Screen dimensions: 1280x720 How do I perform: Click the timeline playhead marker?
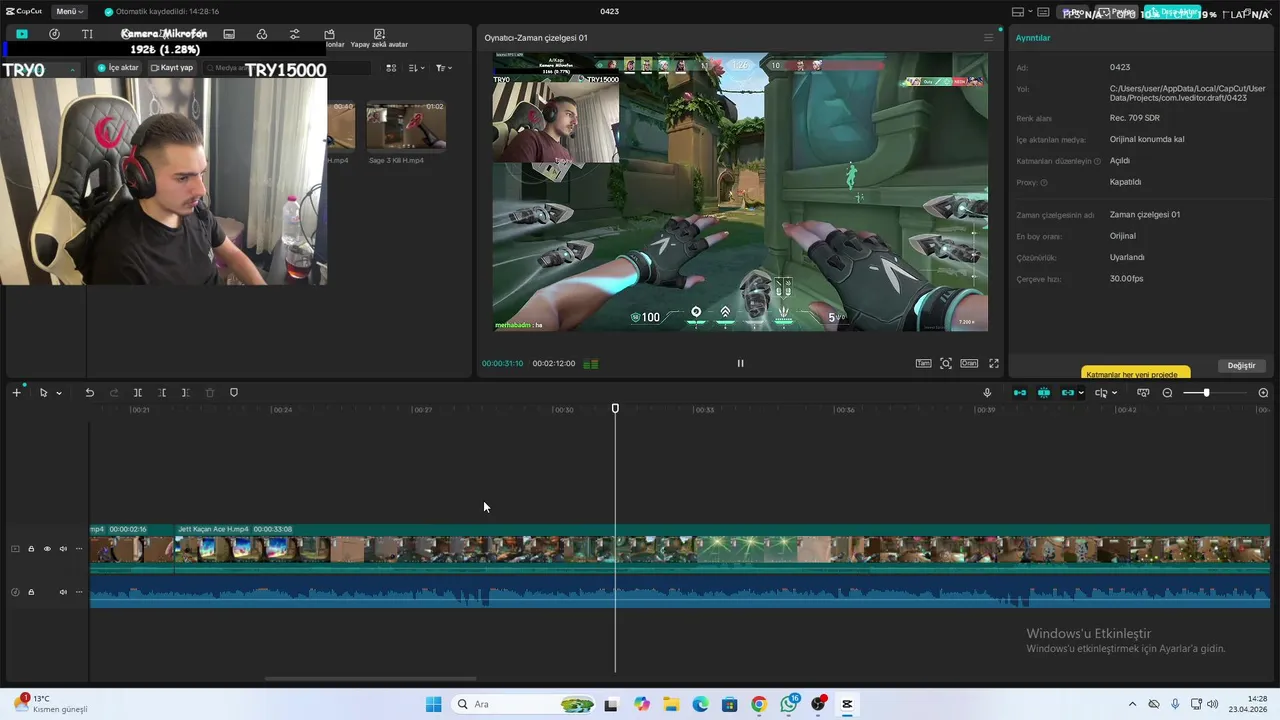[615, 408]
